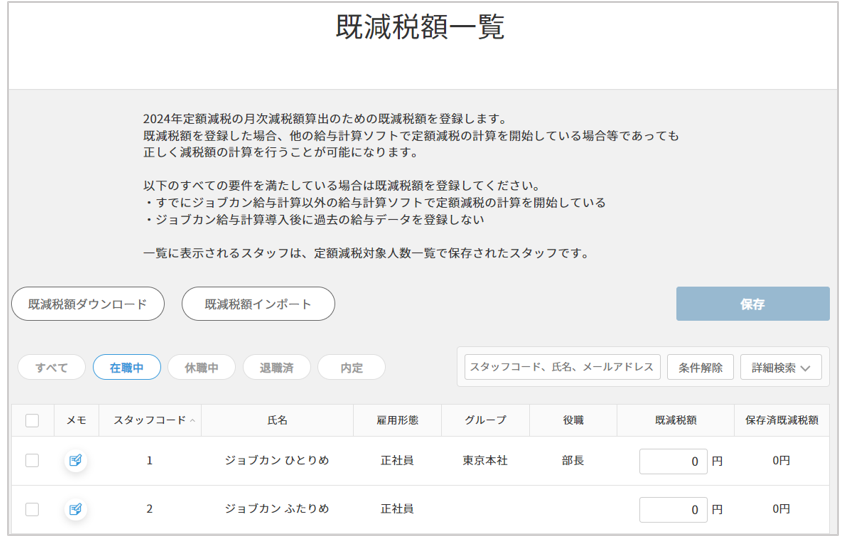Open memo icon for ジョブカン ふたりめ
Viewport: 844px width, 538px height.
(x=76, y=509)
